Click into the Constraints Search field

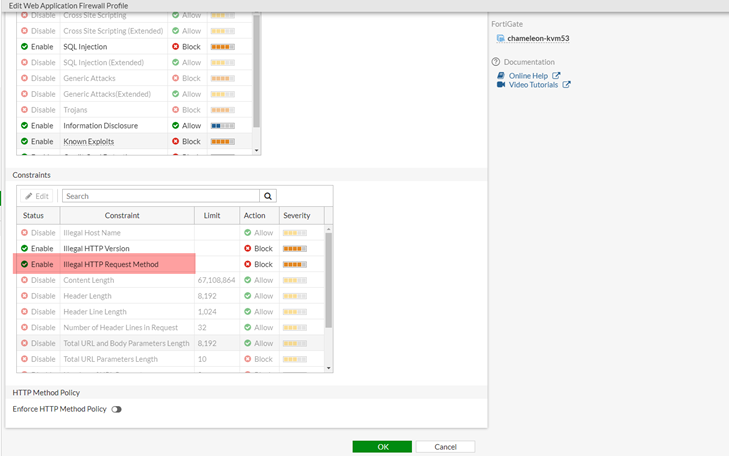(160, 197)
